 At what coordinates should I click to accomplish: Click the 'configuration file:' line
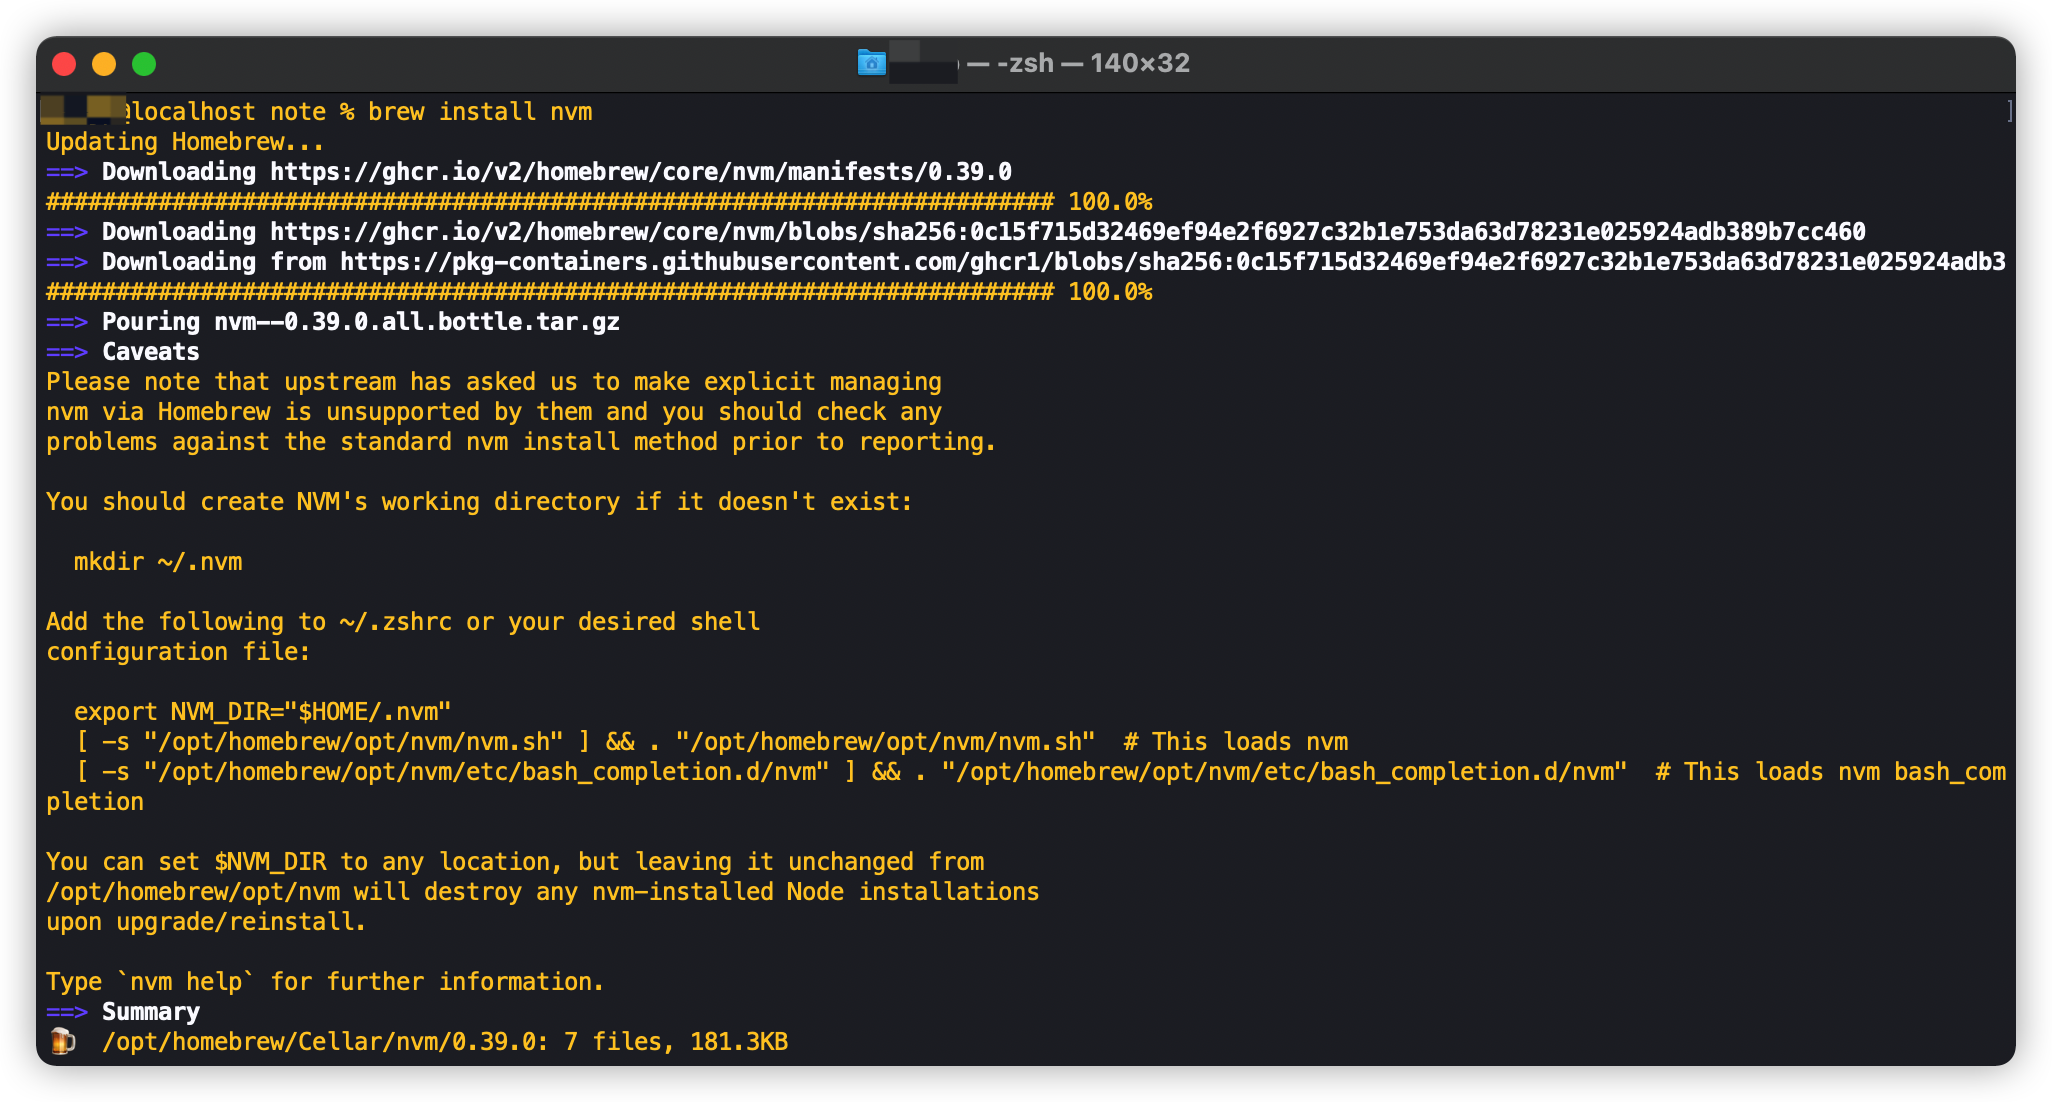pyautogui.click(x=178, y=652)
